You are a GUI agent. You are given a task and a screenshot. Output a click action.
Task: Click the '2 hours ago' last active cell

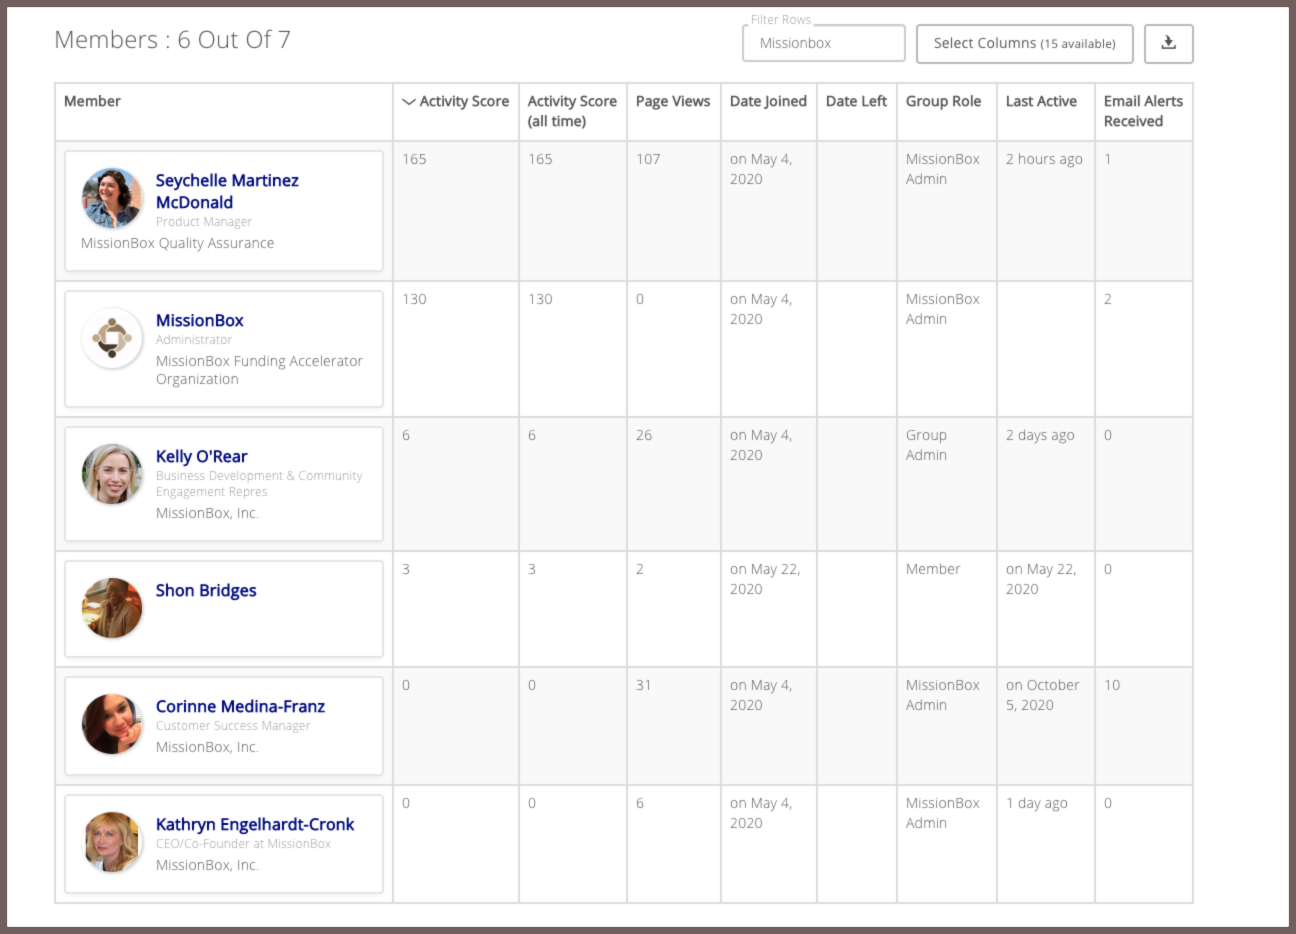pos(1044,159)
